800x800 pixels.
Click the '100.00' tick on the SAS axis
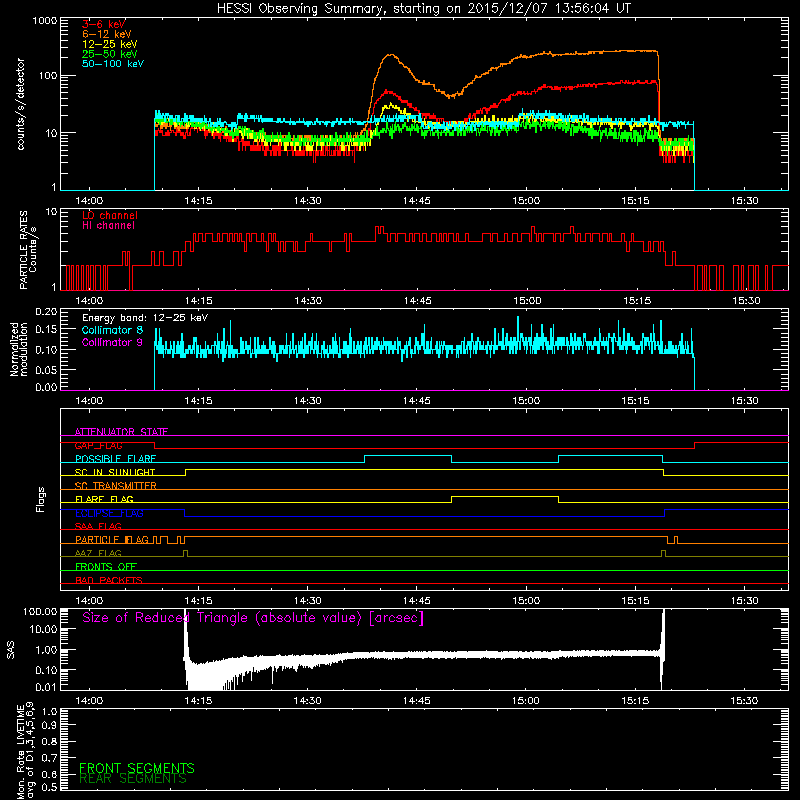[40, 611]
